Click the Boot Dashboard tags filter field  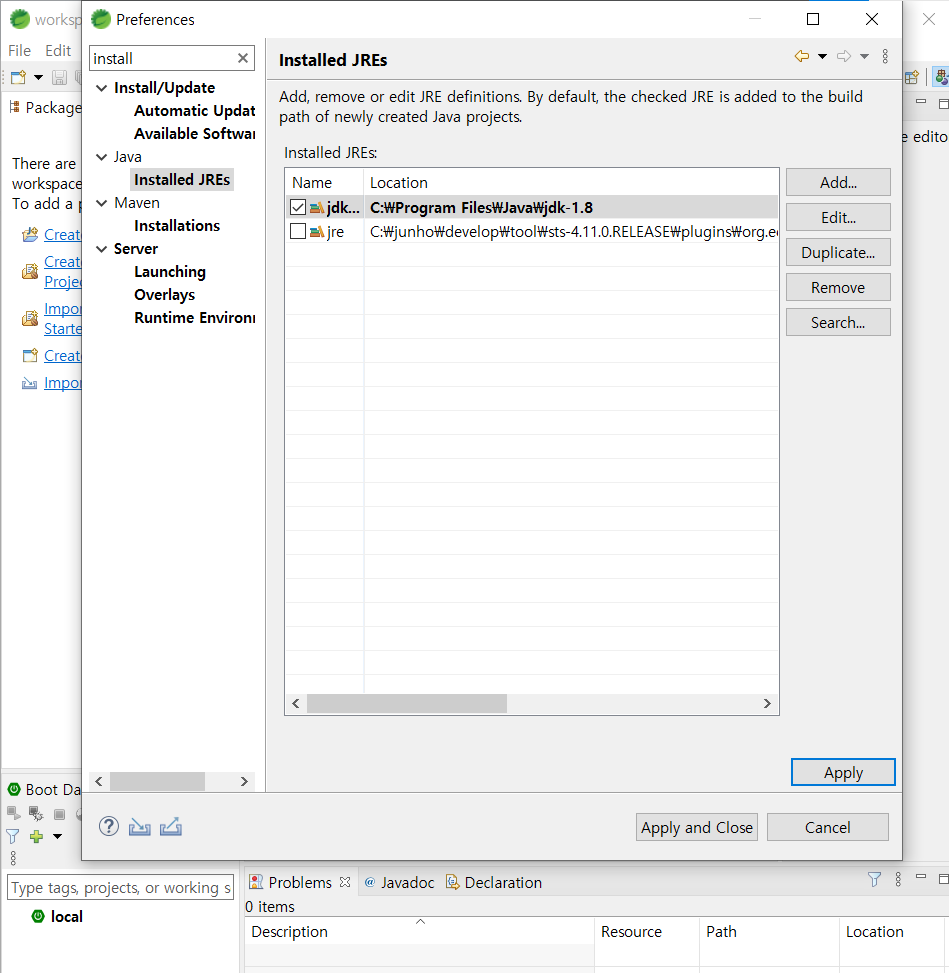[120, 887]
